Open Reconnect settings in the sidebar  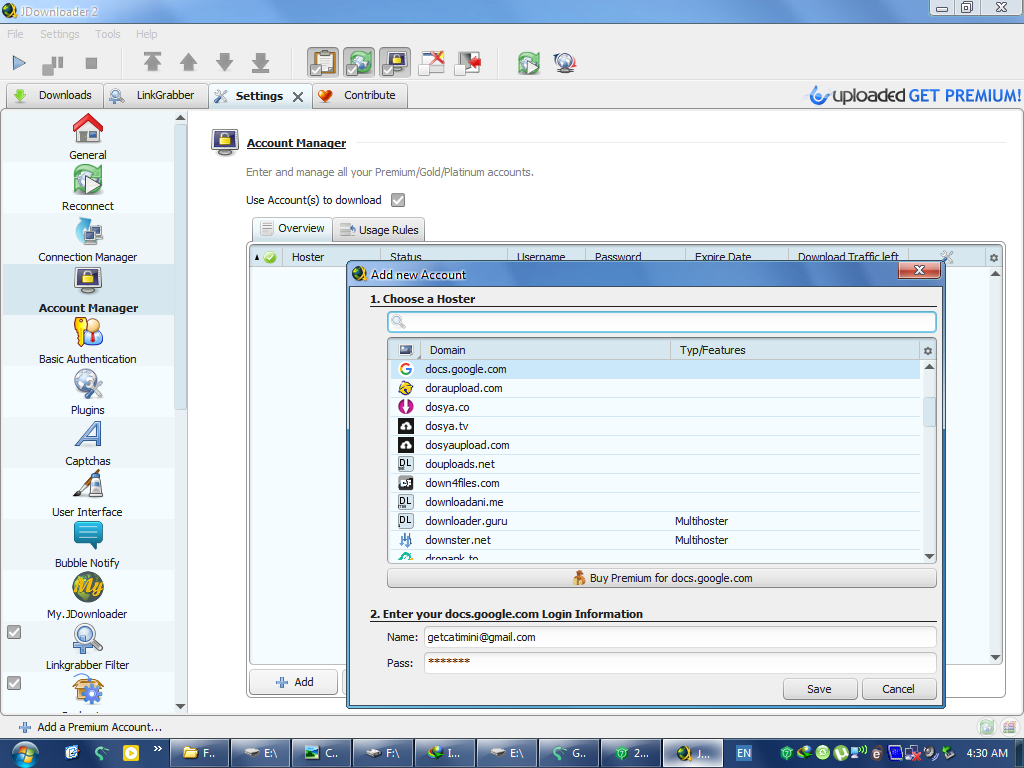tap(88, 188)
